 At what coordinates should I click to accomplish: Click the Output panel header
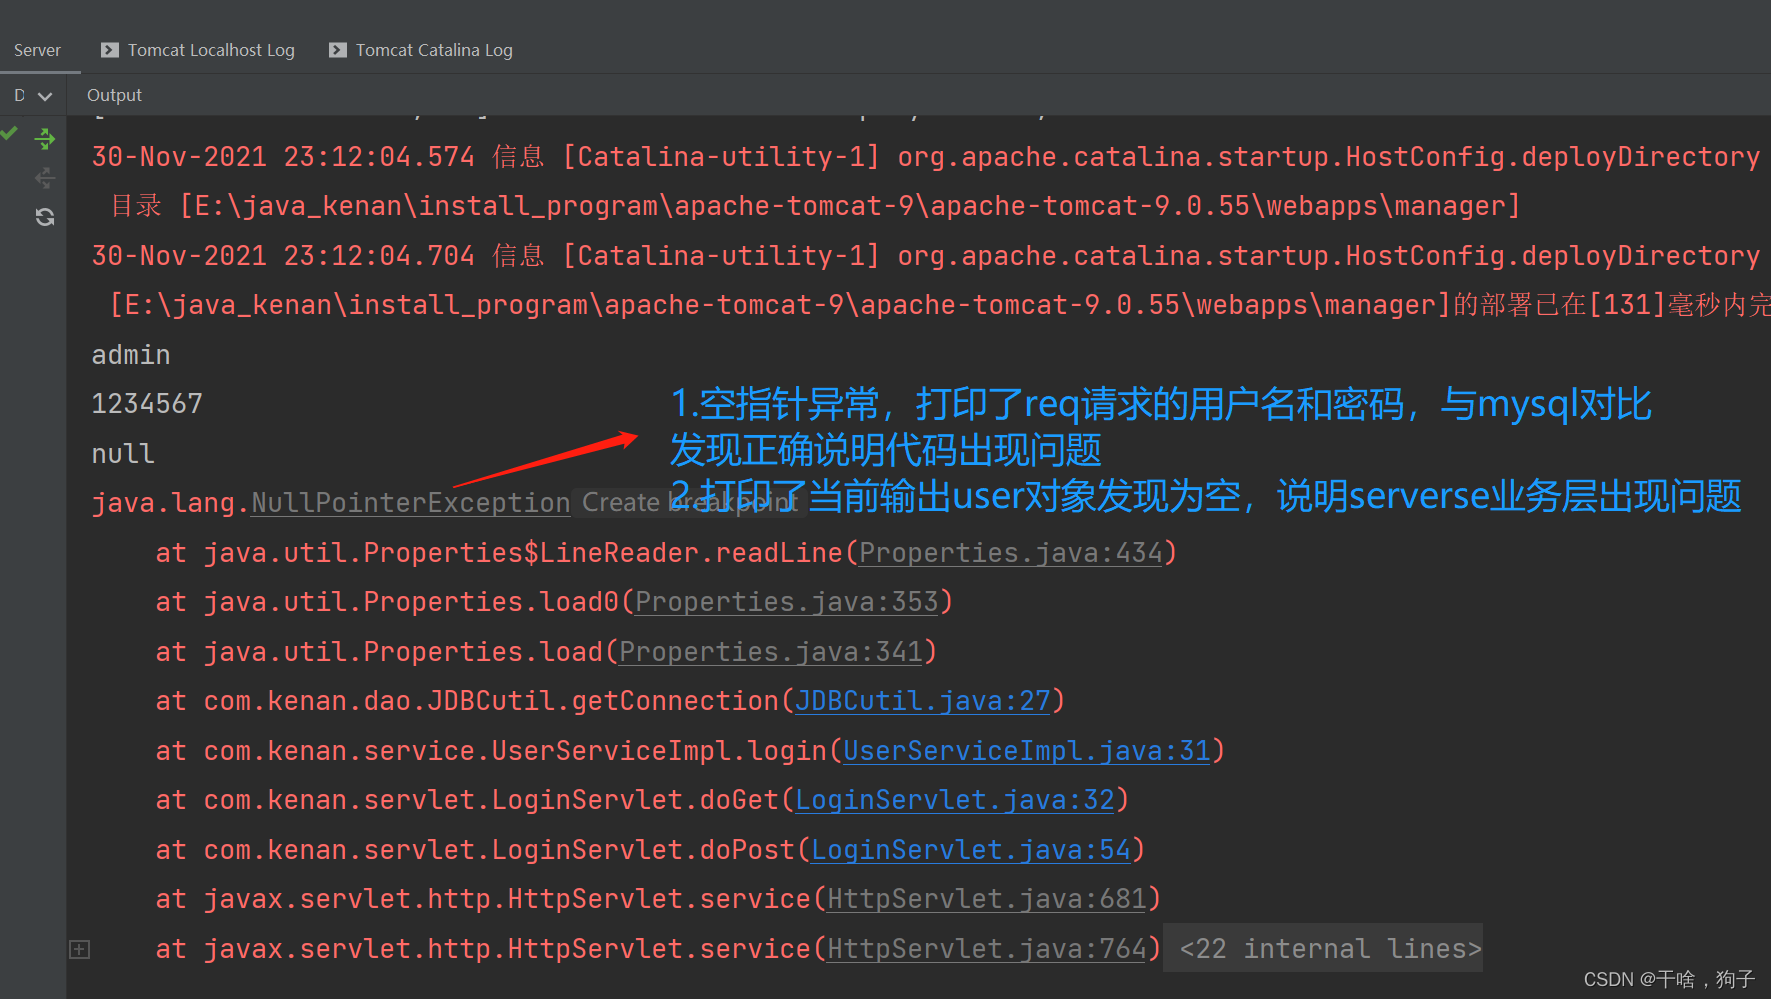[x=114, y=95]
